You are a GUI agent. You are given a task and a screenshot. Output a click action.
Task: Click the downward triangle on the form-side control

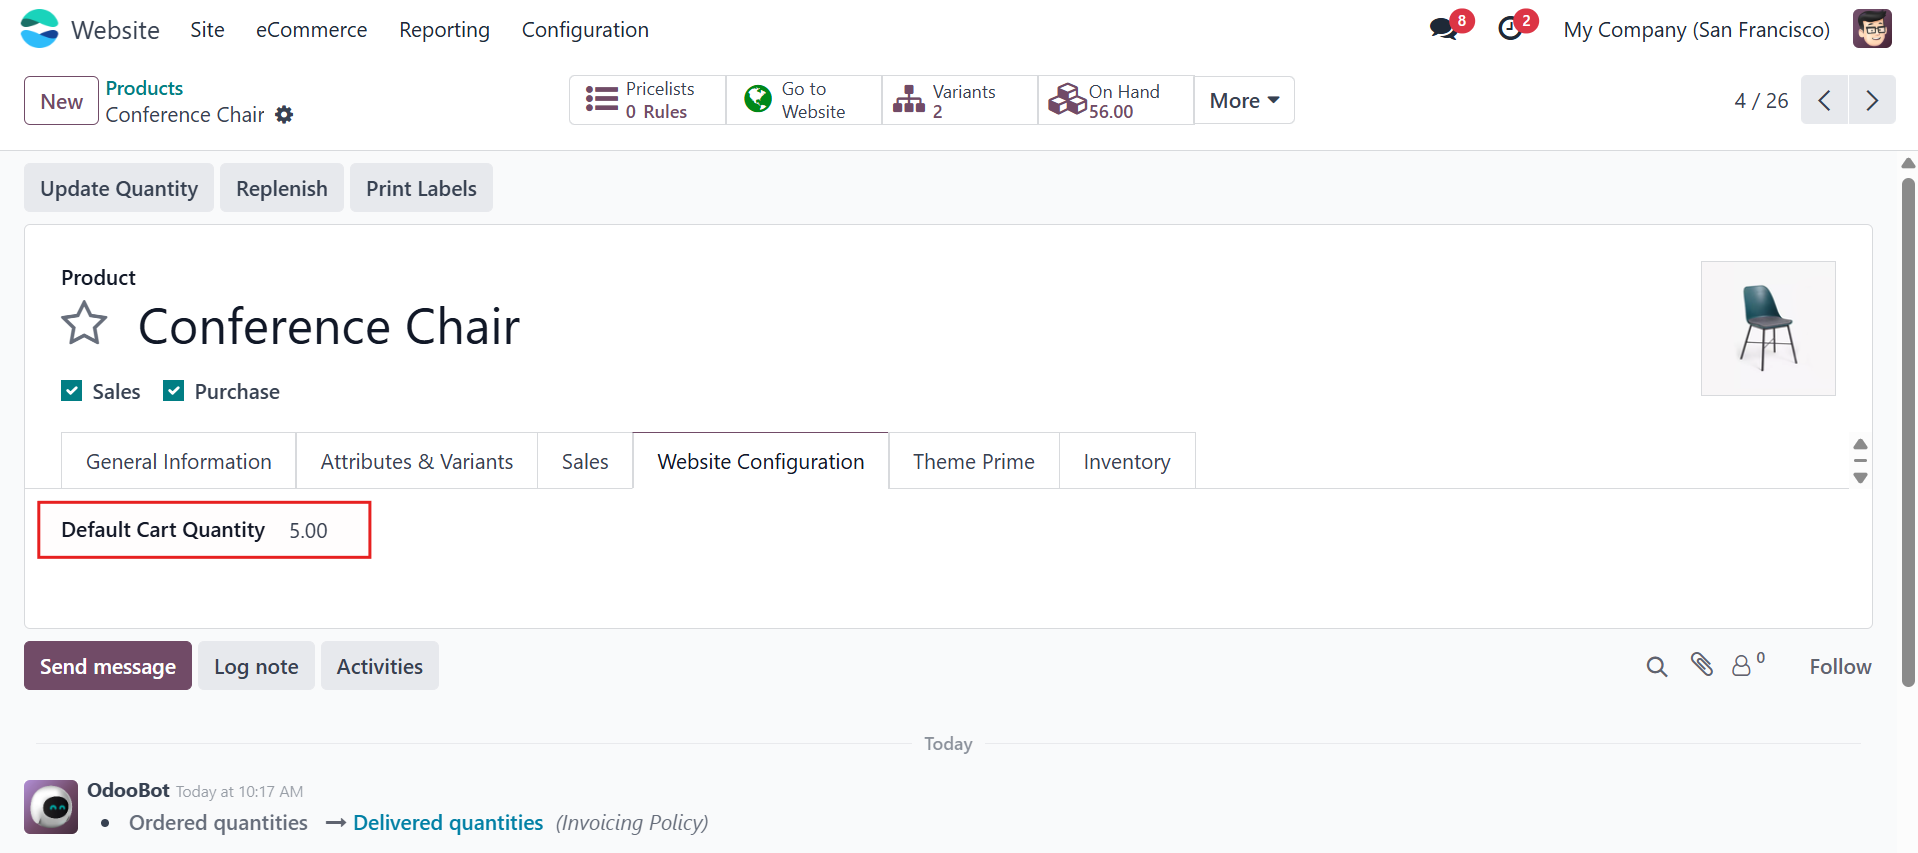click(x=1860, y=478)
